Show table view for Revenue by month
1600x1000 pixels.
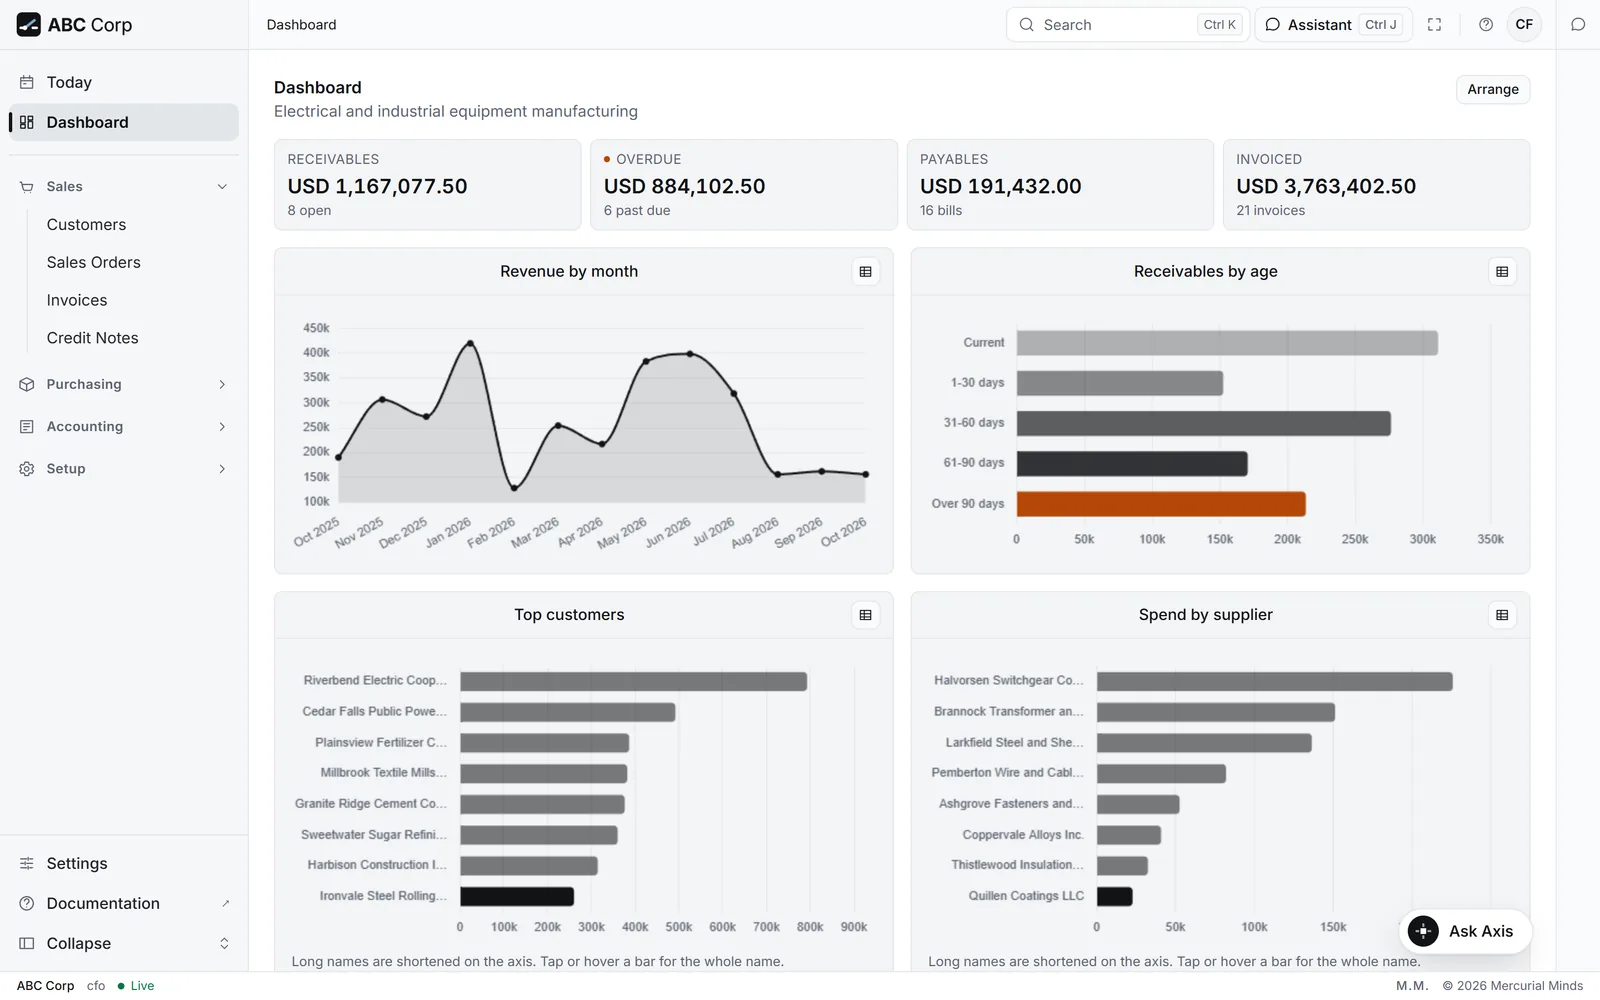[866, 272]
